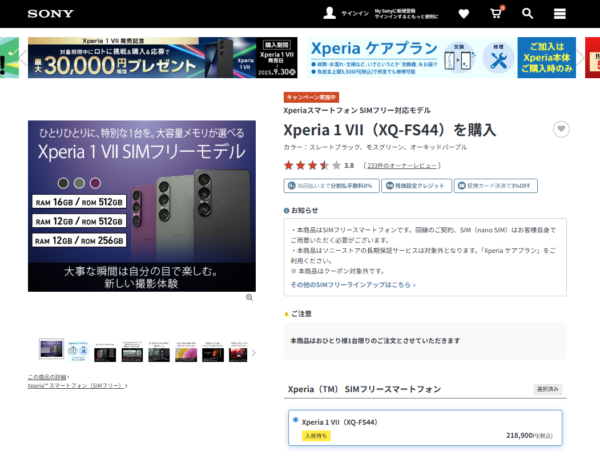Open the 30,000円プレゼント campaign banner
Viewport: 600px width, 463px height.
pos(163,57)
